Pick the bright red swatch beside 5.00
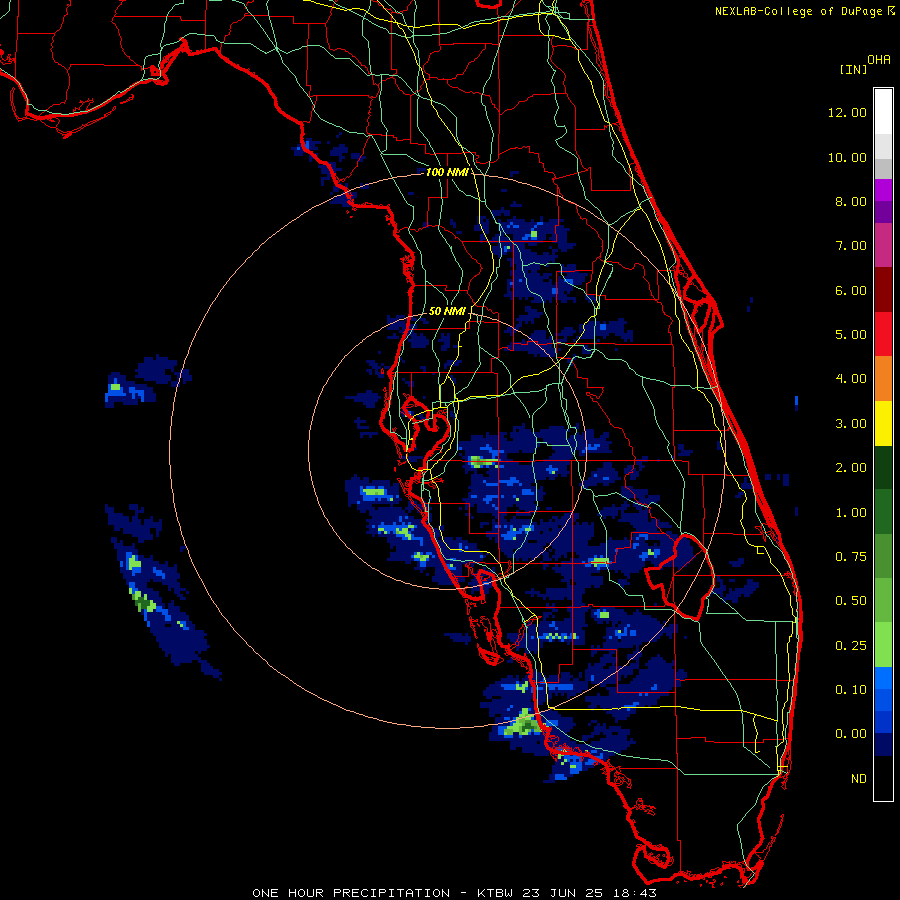The width and height of the screenshot is (900, 900). pyautogui.click(x=883, y=334)
